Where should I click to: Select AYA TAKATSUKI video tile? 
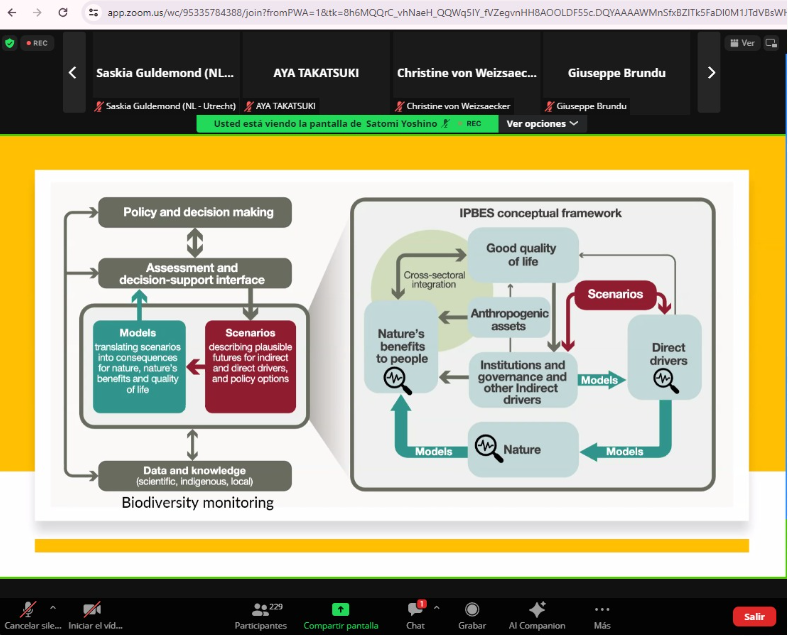[x=316, y=73]
